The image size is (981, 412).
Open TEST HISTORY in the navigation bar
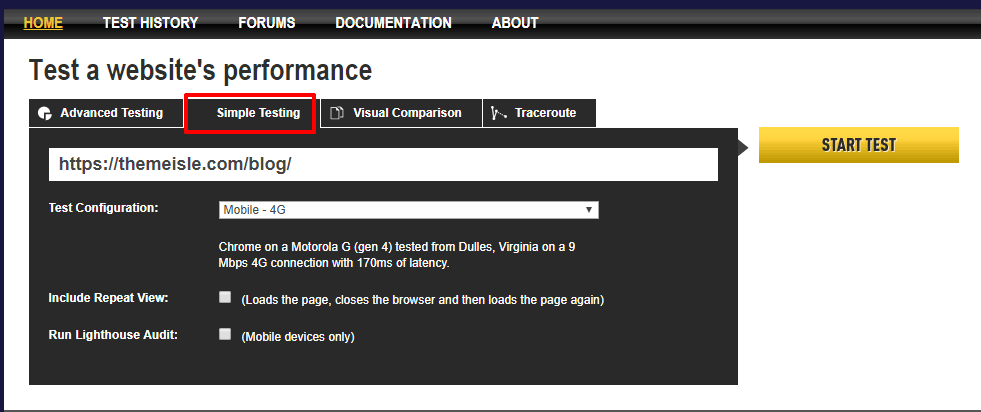point(150,23)
